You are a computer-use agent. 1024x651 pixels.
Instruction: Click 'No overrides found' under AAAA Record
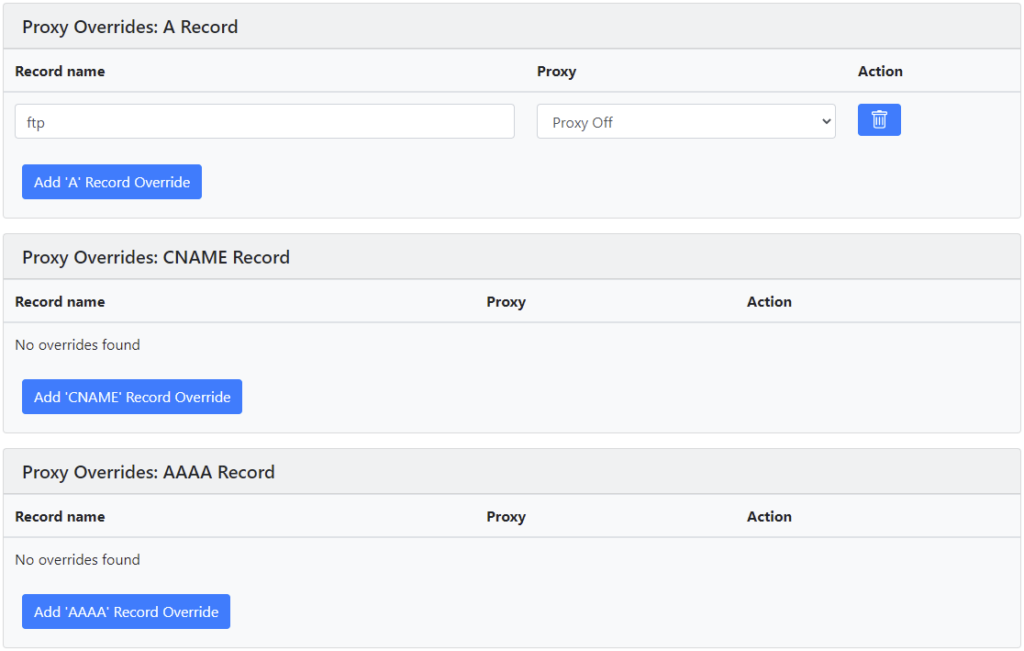pyautogui.click(x=78, y=560)
